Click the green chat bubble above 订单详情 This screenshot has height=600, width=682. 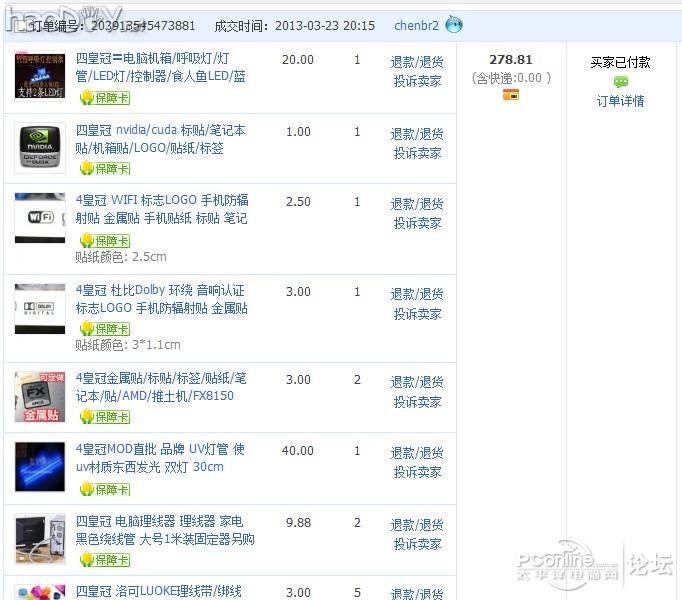[x=621, y=82]
